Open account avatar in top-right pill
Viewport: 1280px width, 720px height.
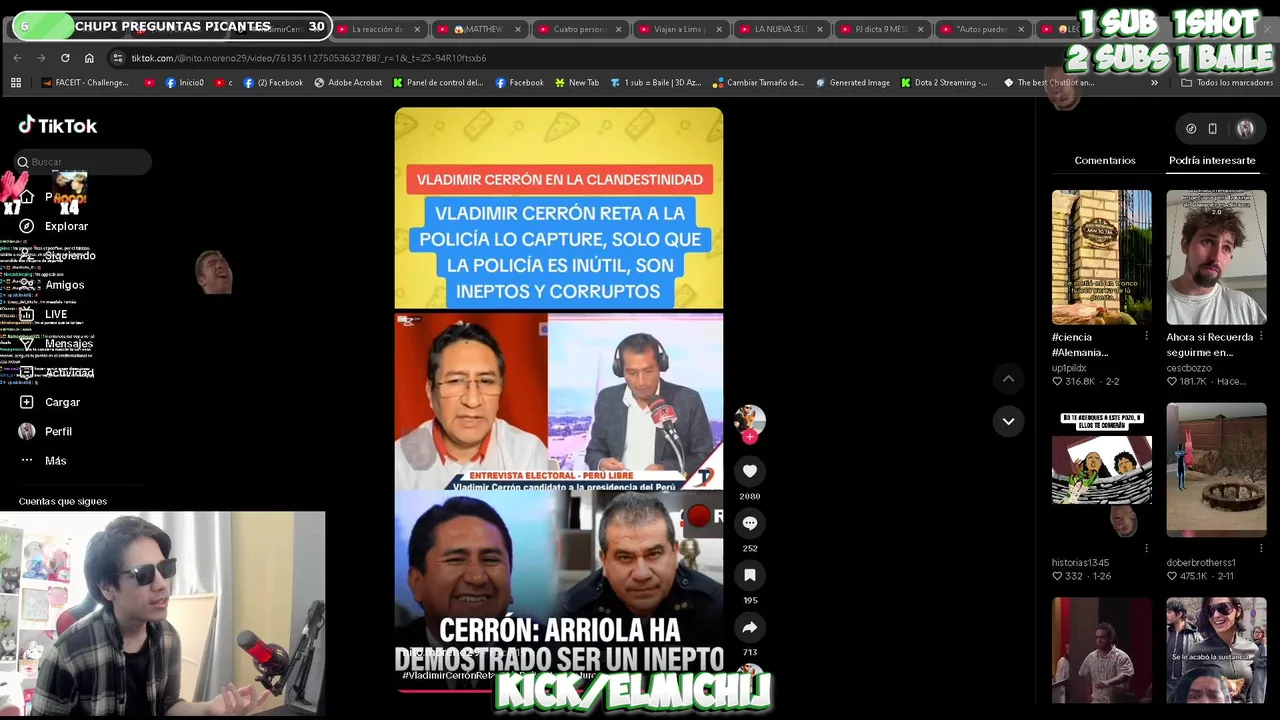tap(1245, 128)
